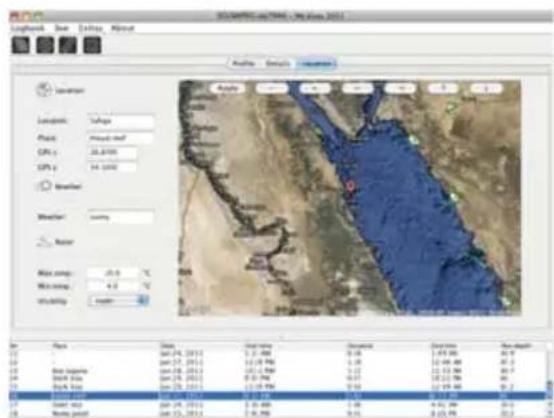The width and height of the screenshot is (554, 418).
Task: Click the Min temp field
Action: 114,286
